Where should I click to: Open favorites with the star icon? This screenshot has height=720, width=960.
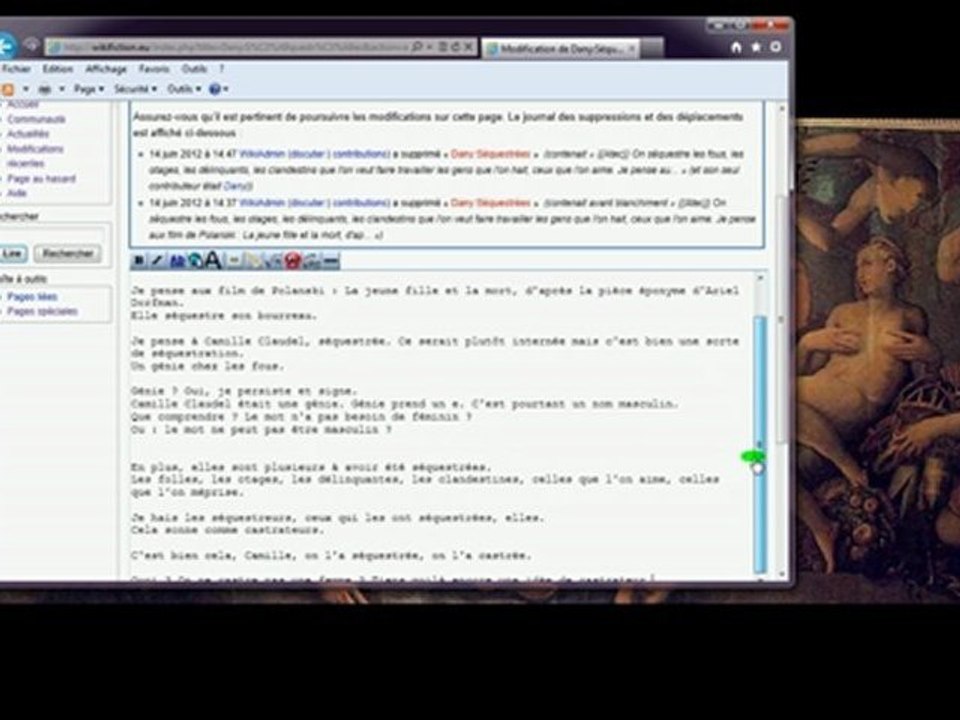pyautogui.click(x=756, y=47)
